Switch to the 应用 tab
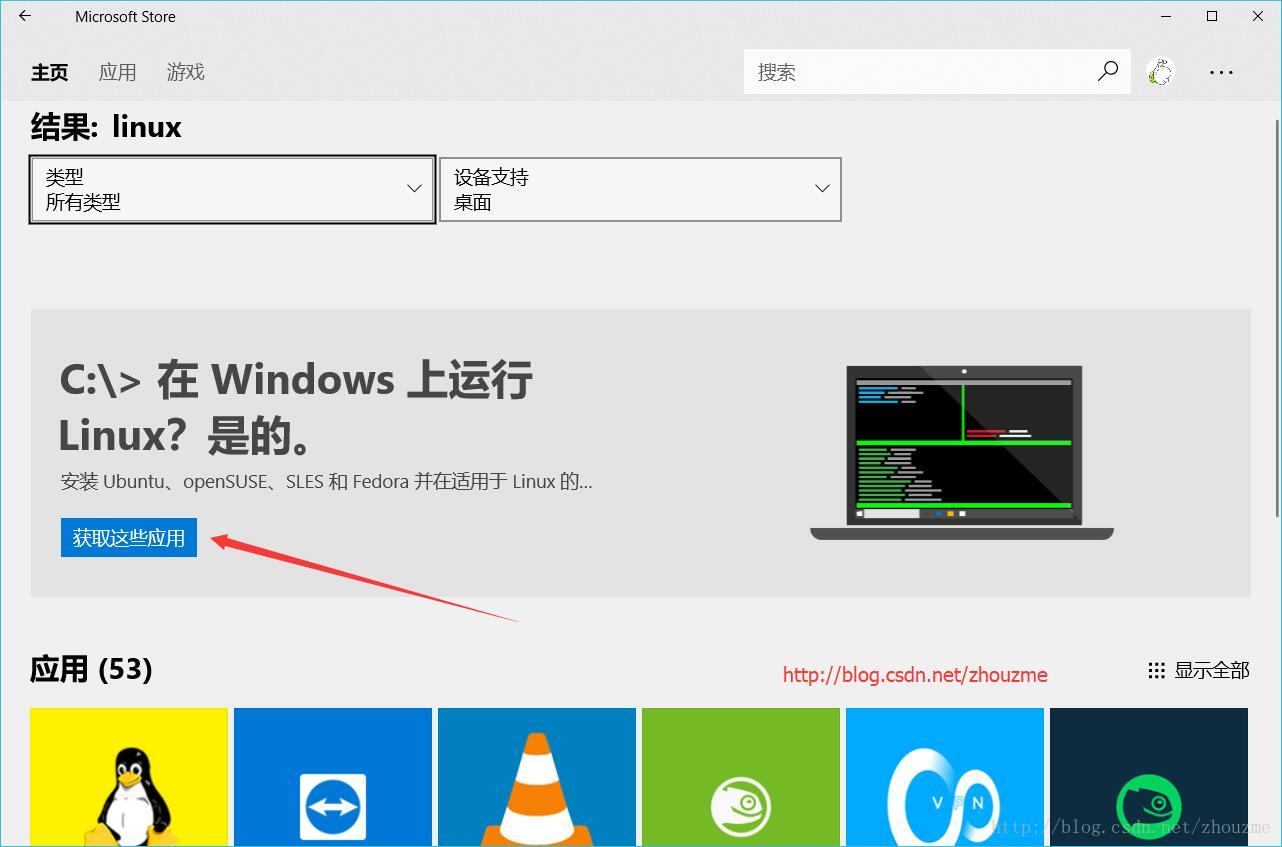 coord(118,72)
